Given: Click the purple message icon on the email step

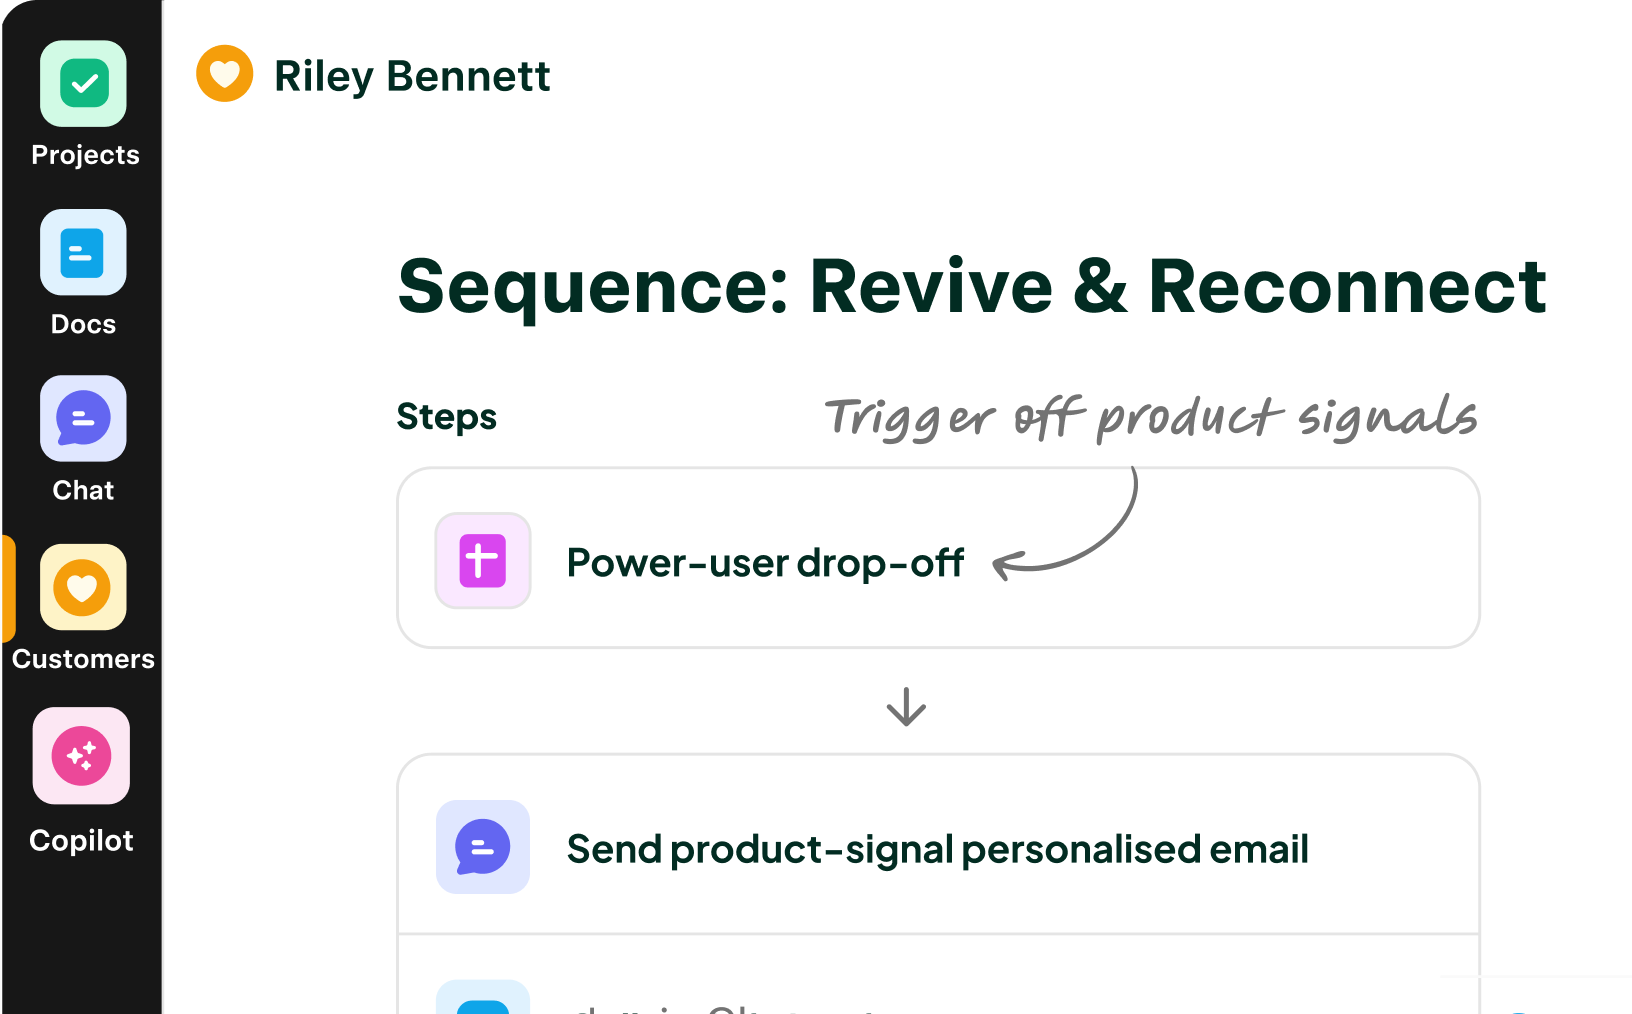Looking at the screenshot, I should coord(483,847).
